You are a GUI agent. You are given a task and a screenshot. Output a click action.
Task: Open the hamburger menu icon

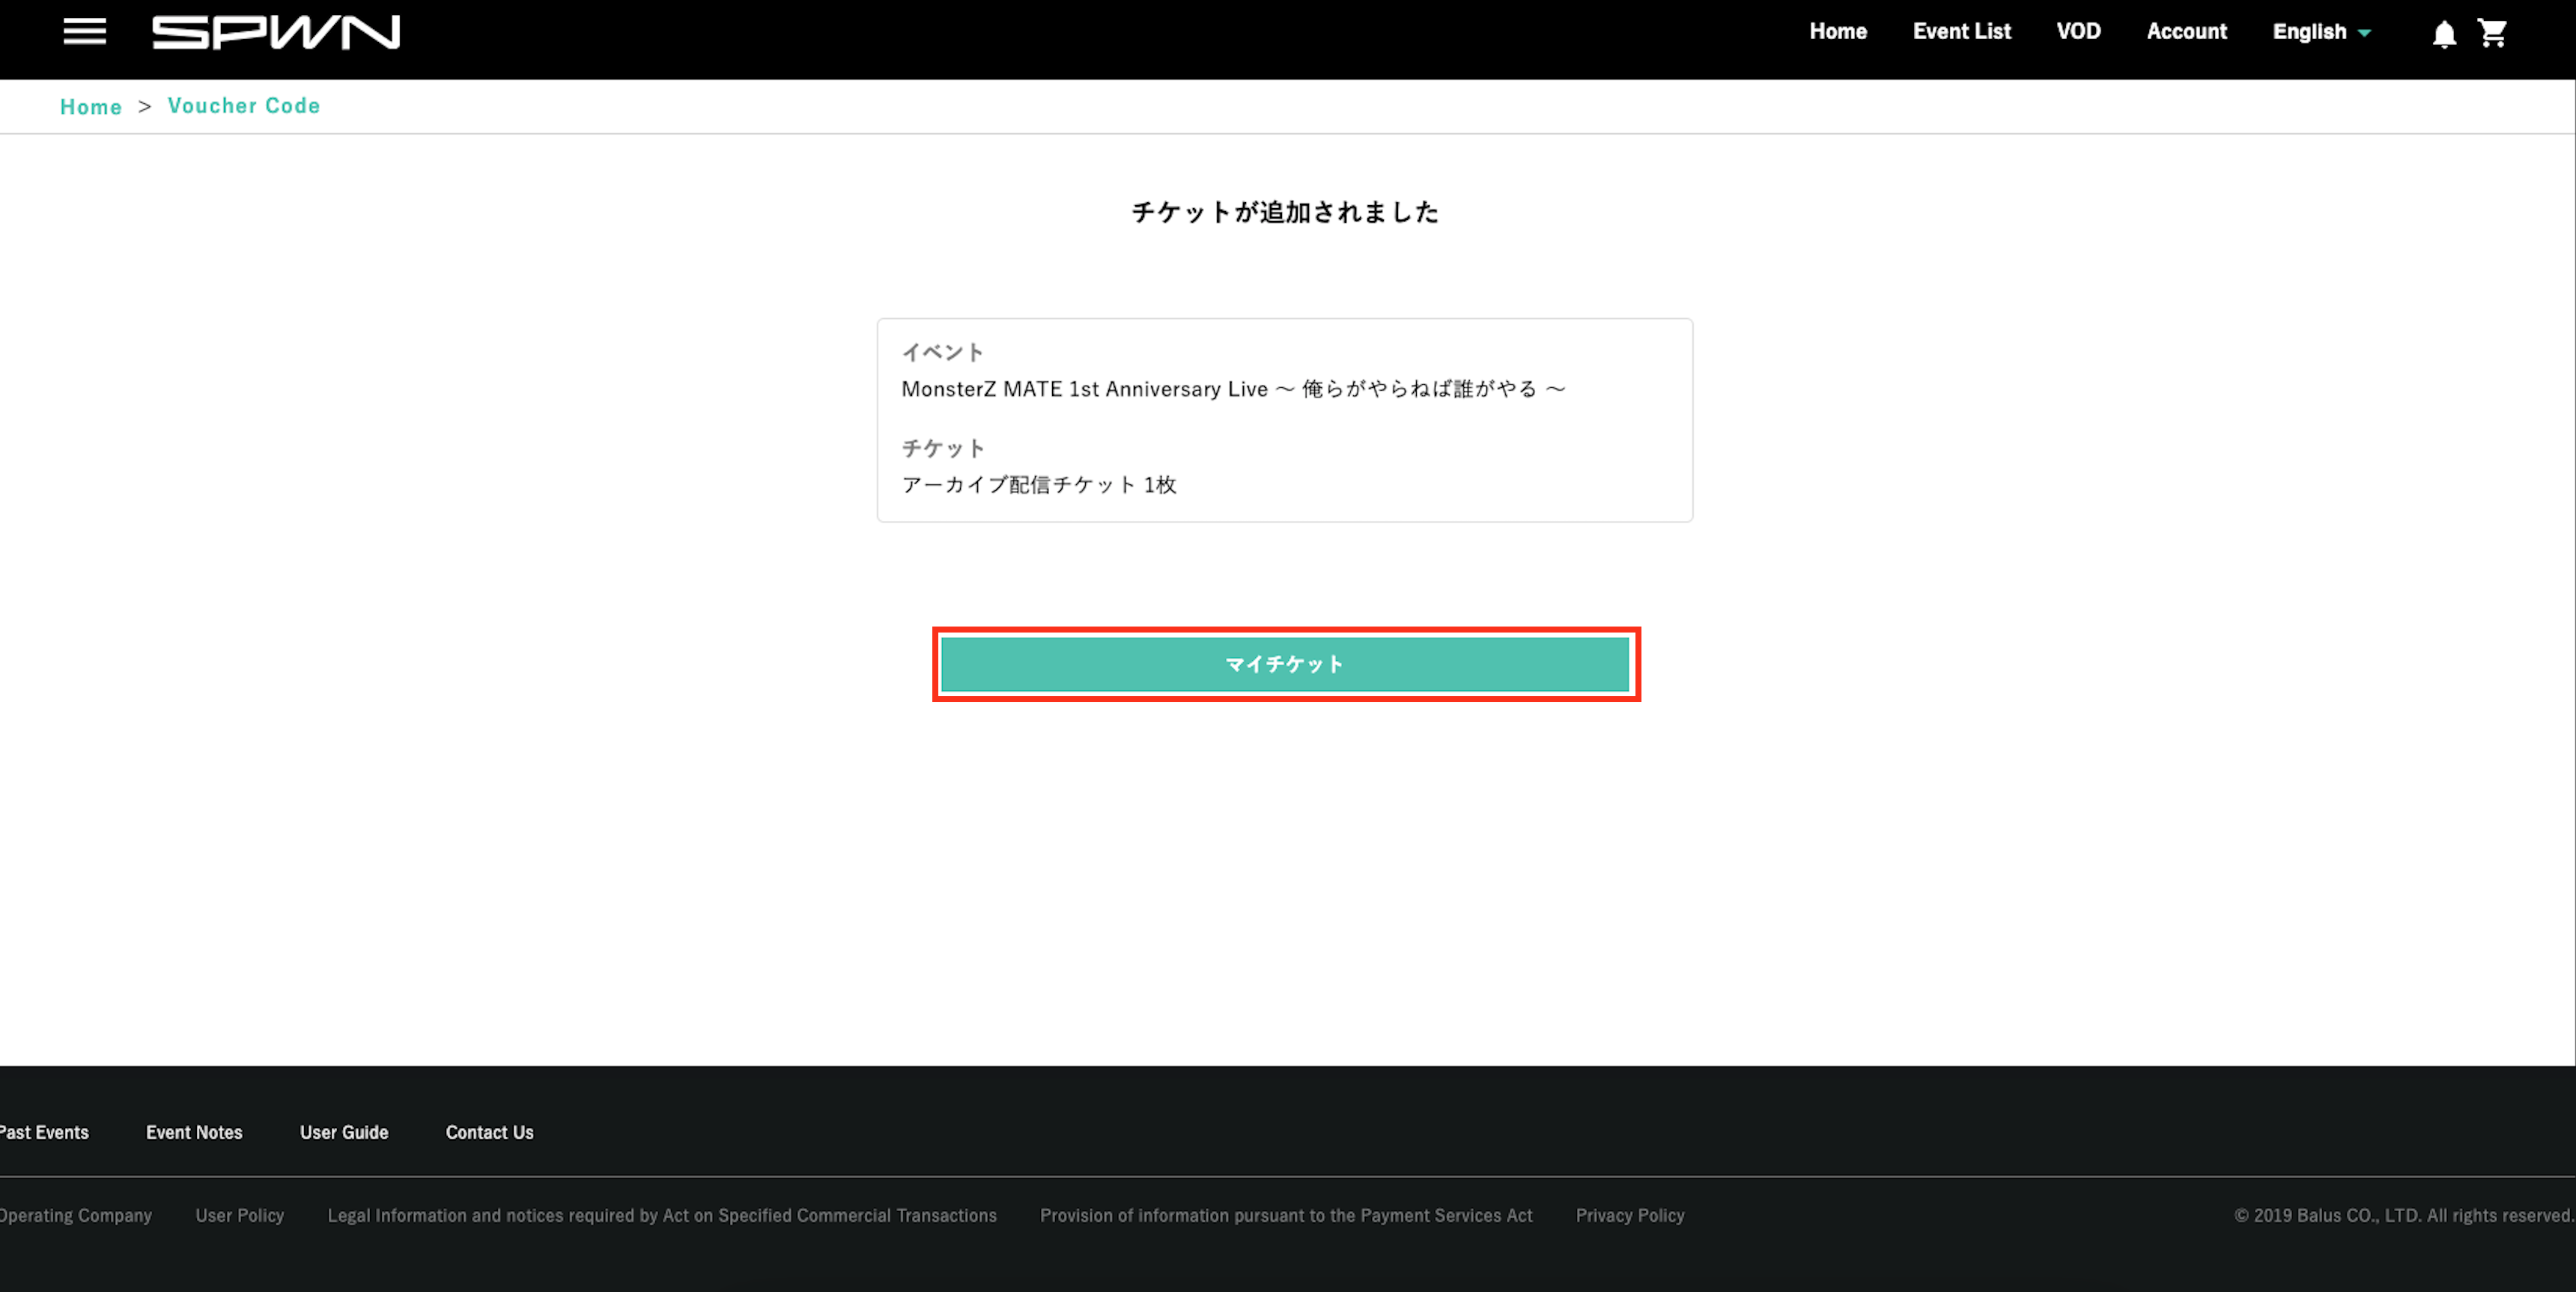point(85,32)
